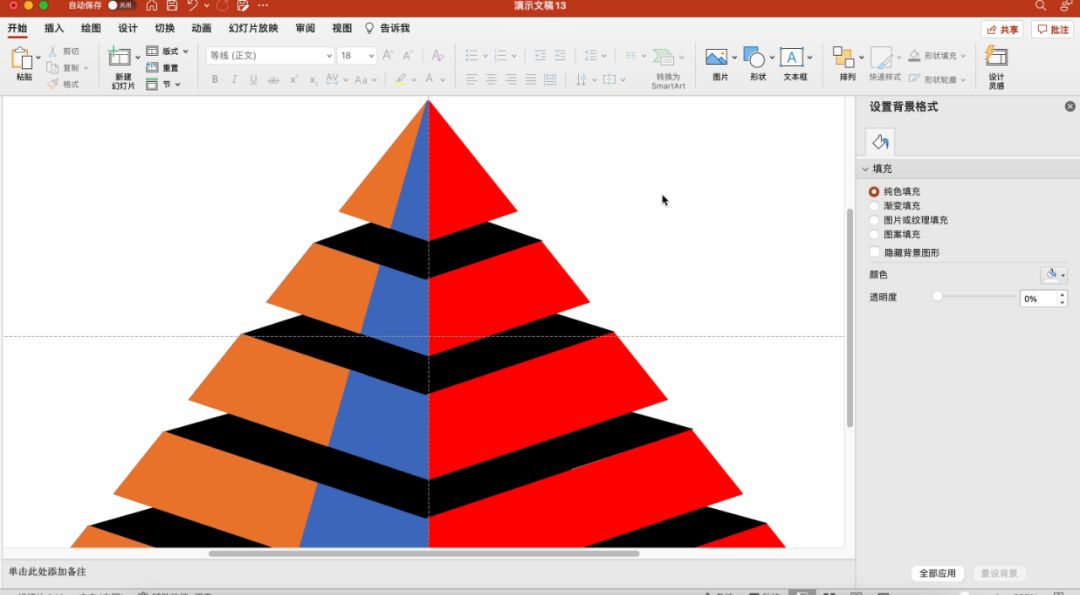Click the Share button
The image size is (1080, 595).
[1002, 30]
